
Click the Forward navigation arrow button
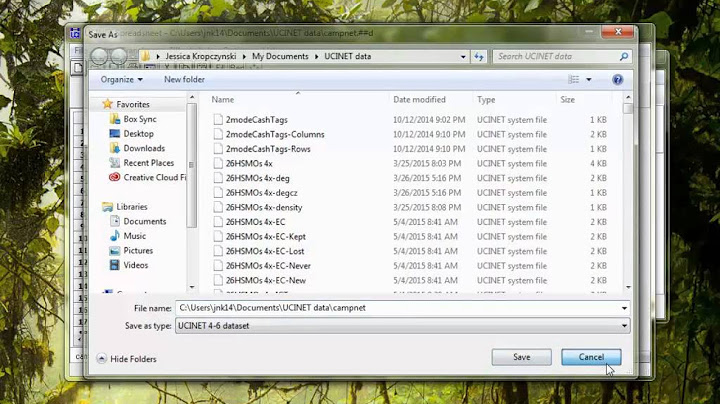[118, 56]
